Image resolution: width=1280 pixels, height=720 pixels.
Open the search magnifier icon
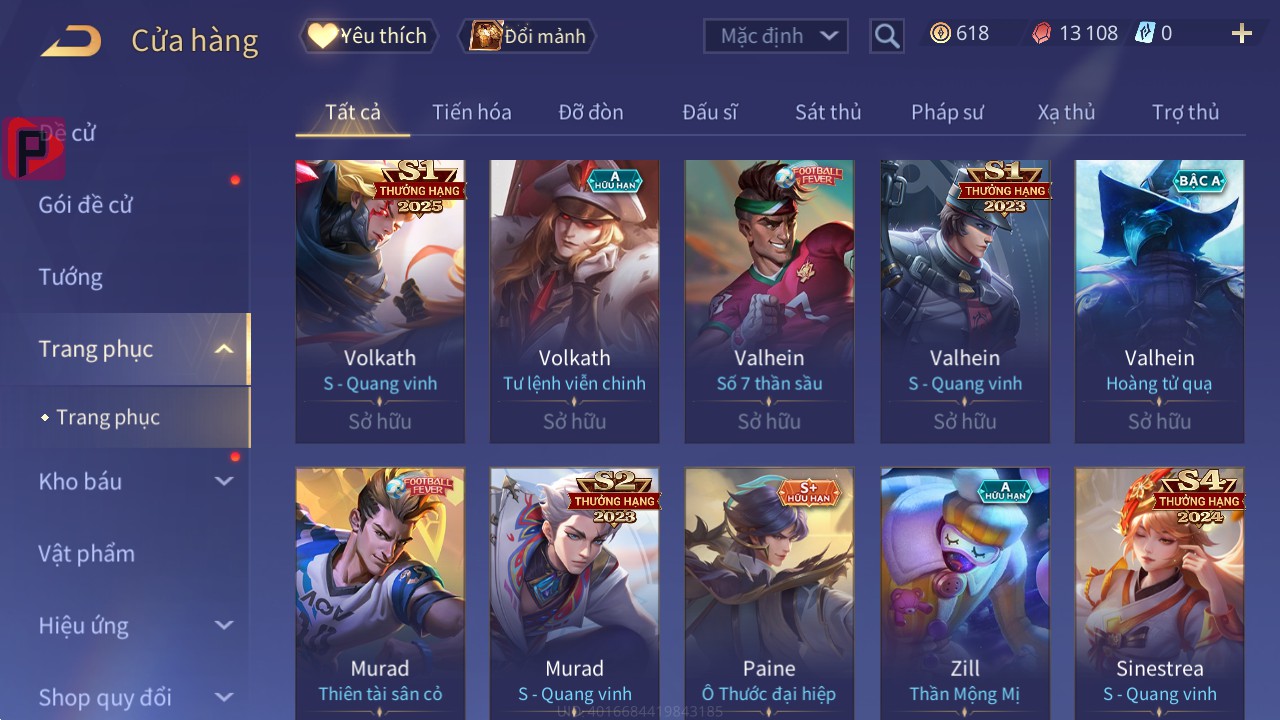pyautogui.click(x=887, y=36)
